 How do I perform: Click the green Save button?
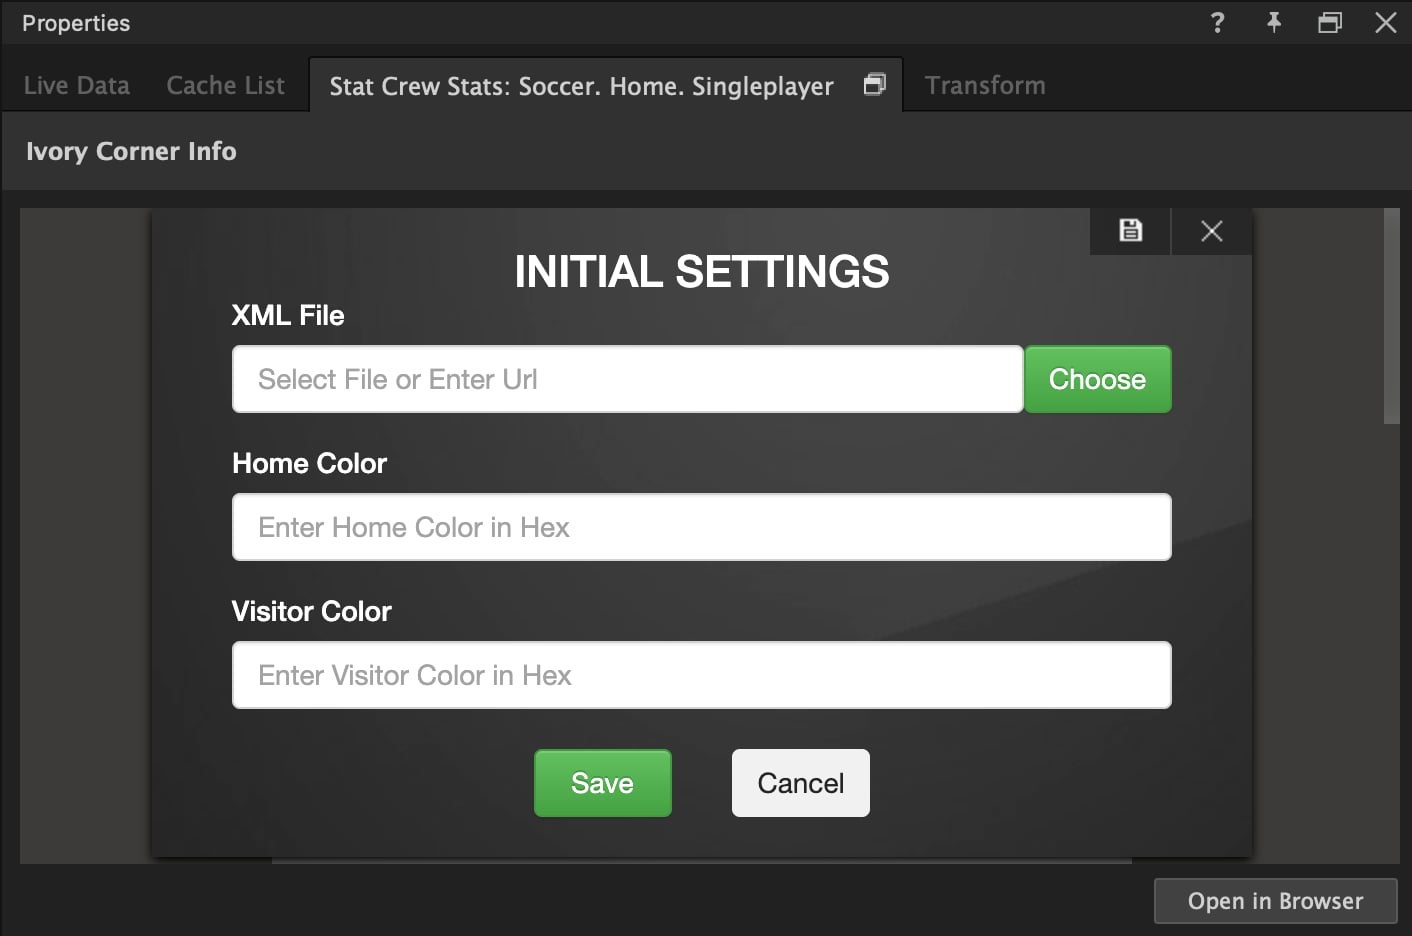[x=603, y=783]
